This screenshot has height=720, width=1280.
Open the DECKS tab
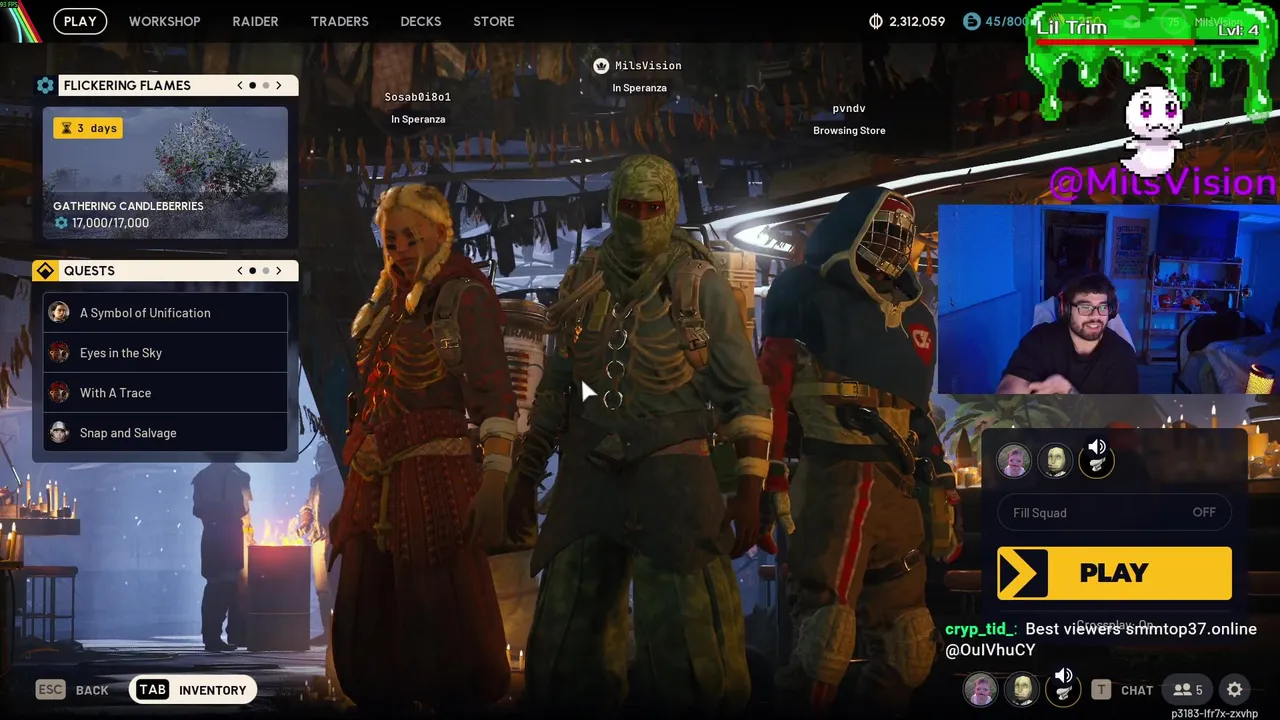420,21
